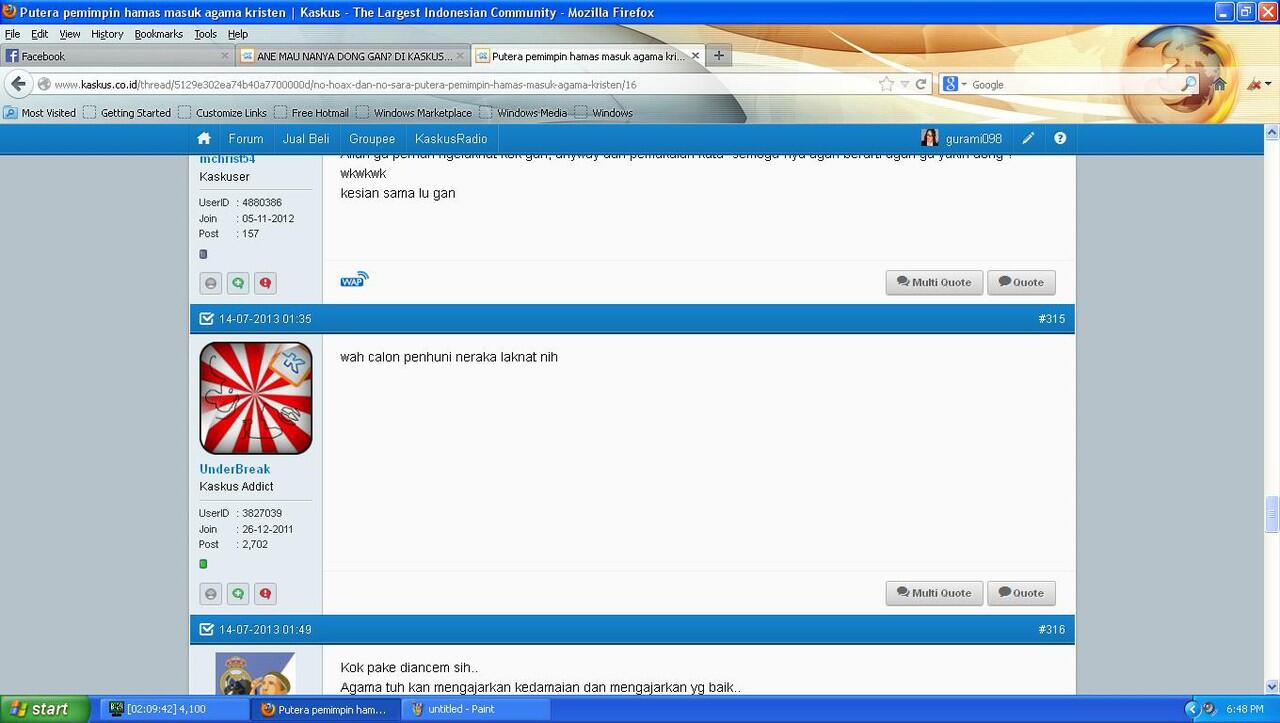Open the Bookmarks menu
Viewport: 1280px width, 723px height.
click(158, 34)
